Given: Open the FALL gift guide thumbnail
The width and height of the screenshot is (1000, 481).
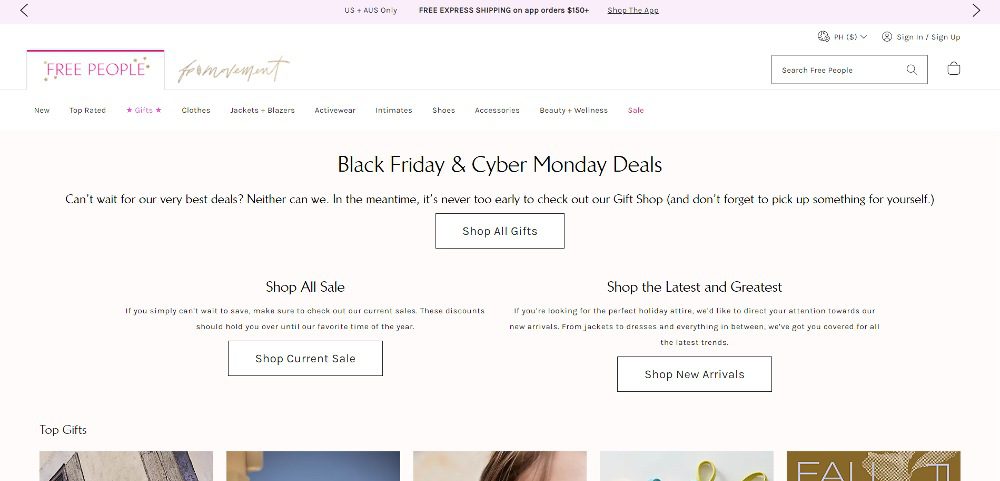Looking at the screenshot, I should 873,466.
